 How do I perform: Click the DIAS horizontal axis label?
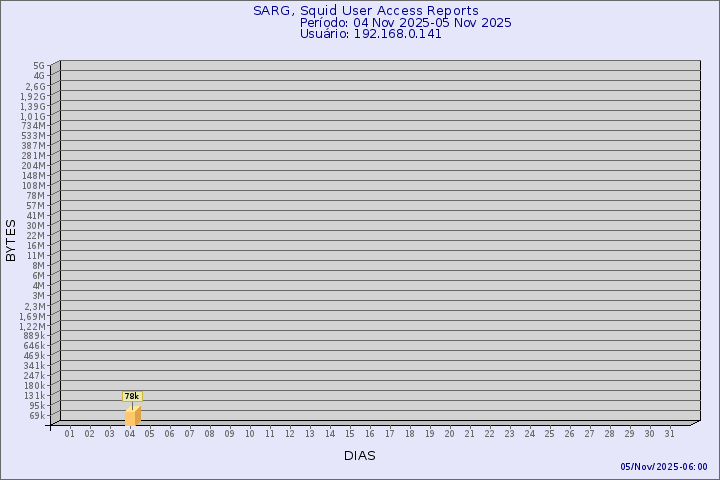(360, 455)
